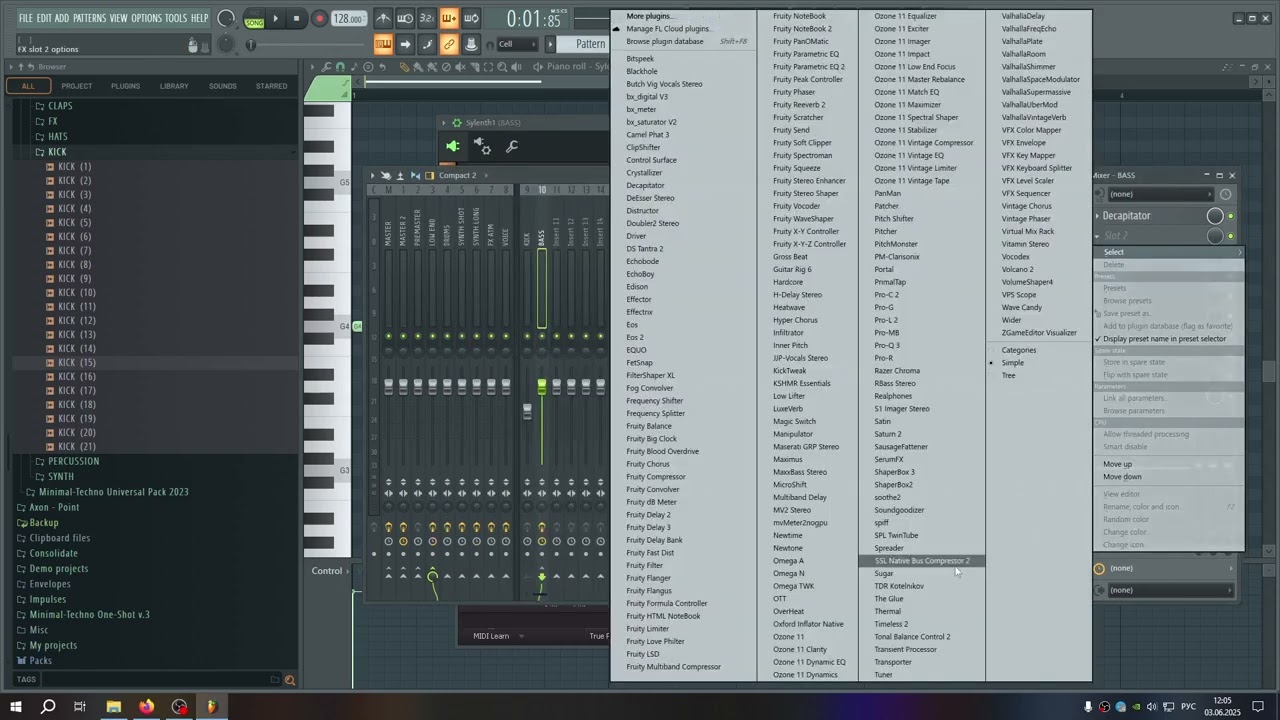
Task: Select piano roll magnet snap icon
Action: tap(340, 67)
